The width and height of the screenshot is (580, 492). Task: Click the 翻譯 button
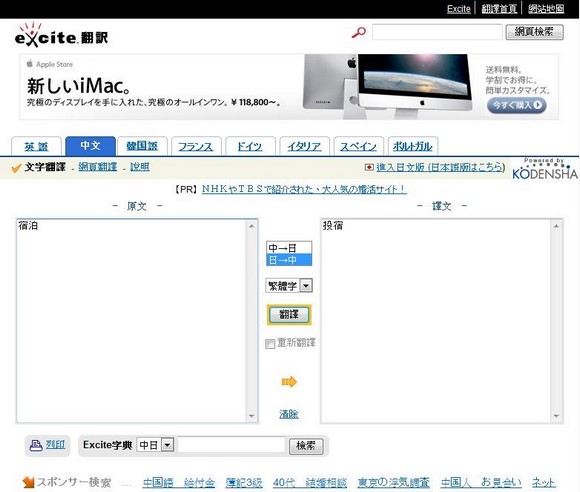click(x=289, y=315)
